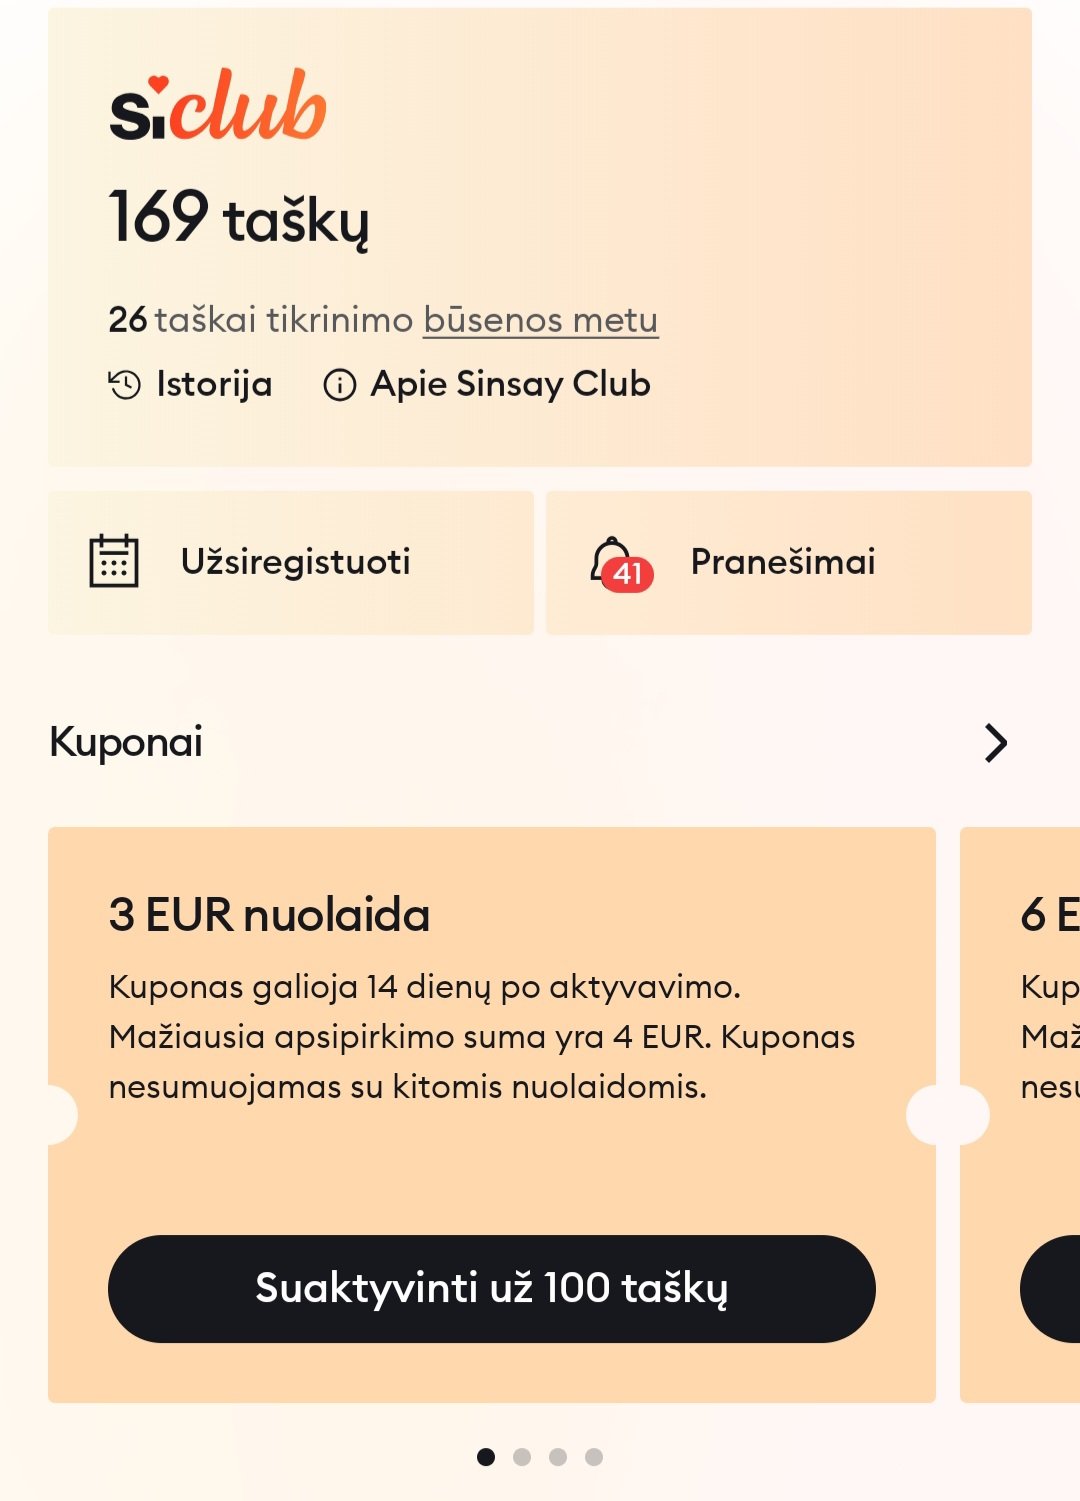
Task: Open the būsenos metu link
Action: tap(541, 320)
